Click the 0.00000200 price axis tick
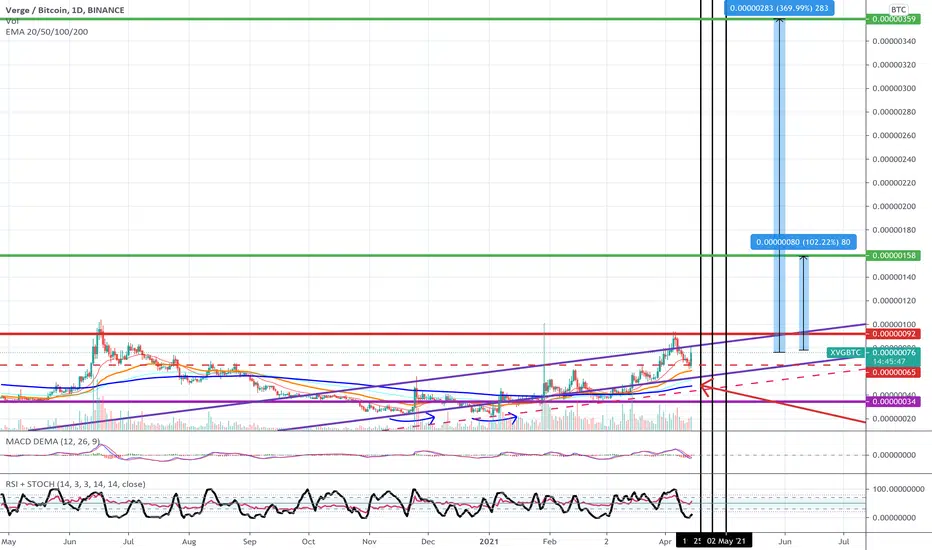The height and width of the screenshot is (550, 932). pos(894,206)
